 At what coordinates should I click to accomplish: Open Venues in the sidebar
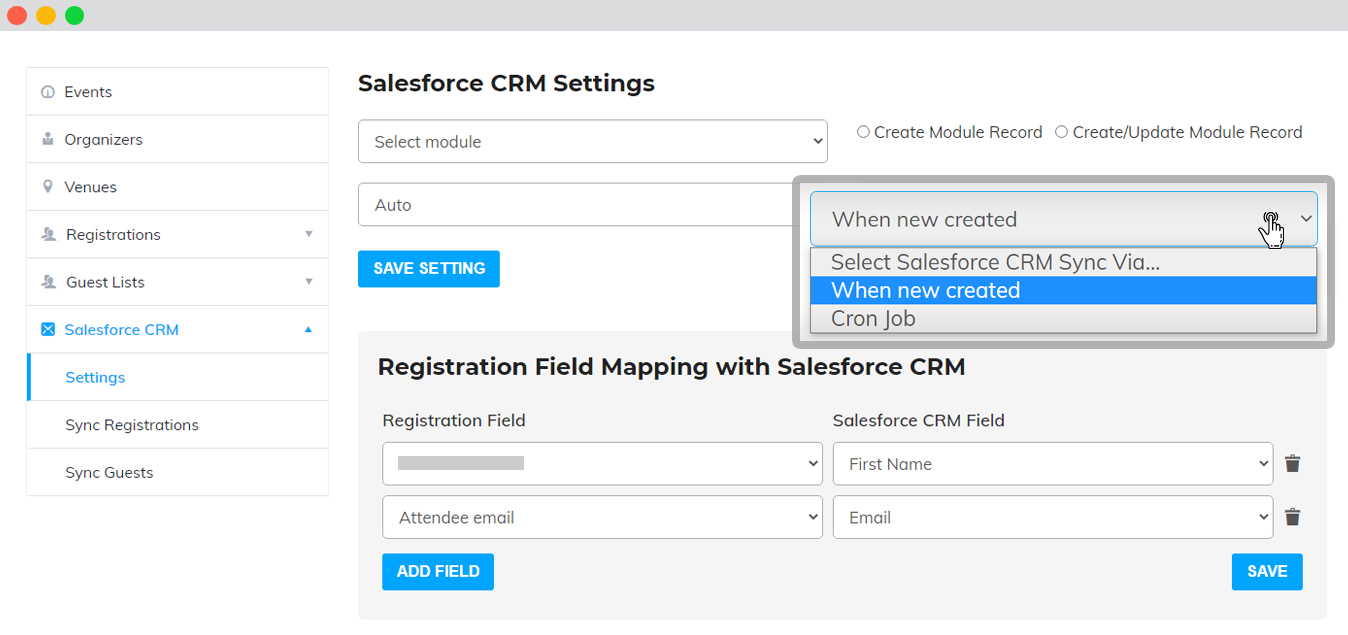(177, 187)
